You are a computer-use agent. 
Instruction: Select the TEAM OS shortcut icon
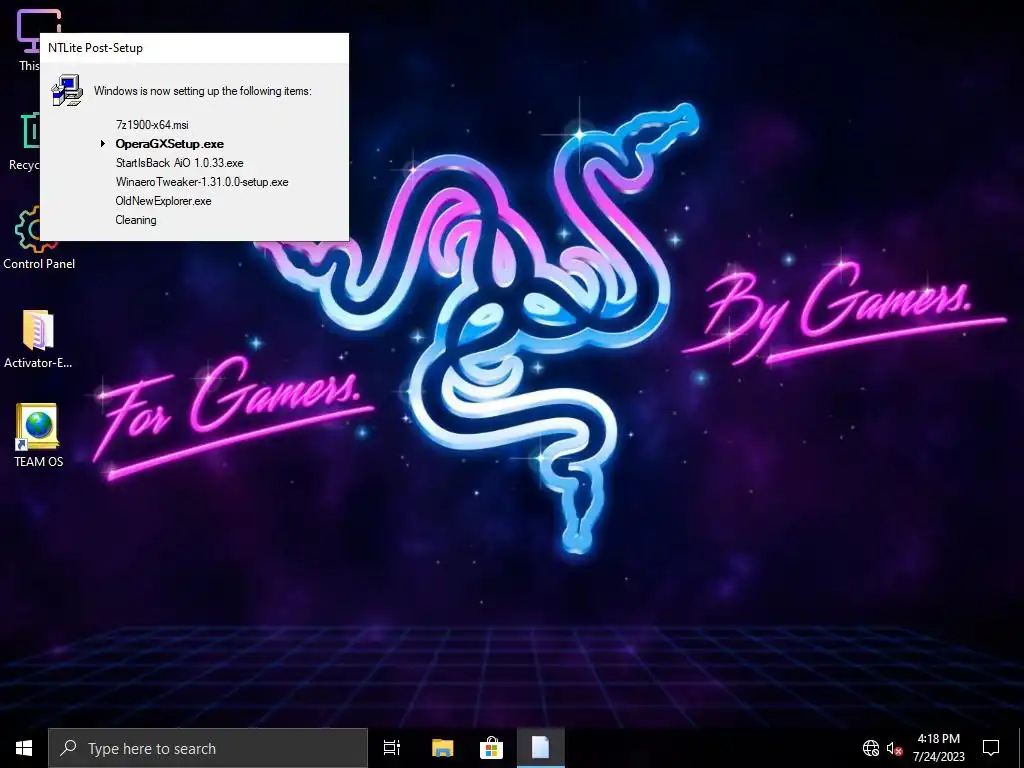[x=38, y=435]
